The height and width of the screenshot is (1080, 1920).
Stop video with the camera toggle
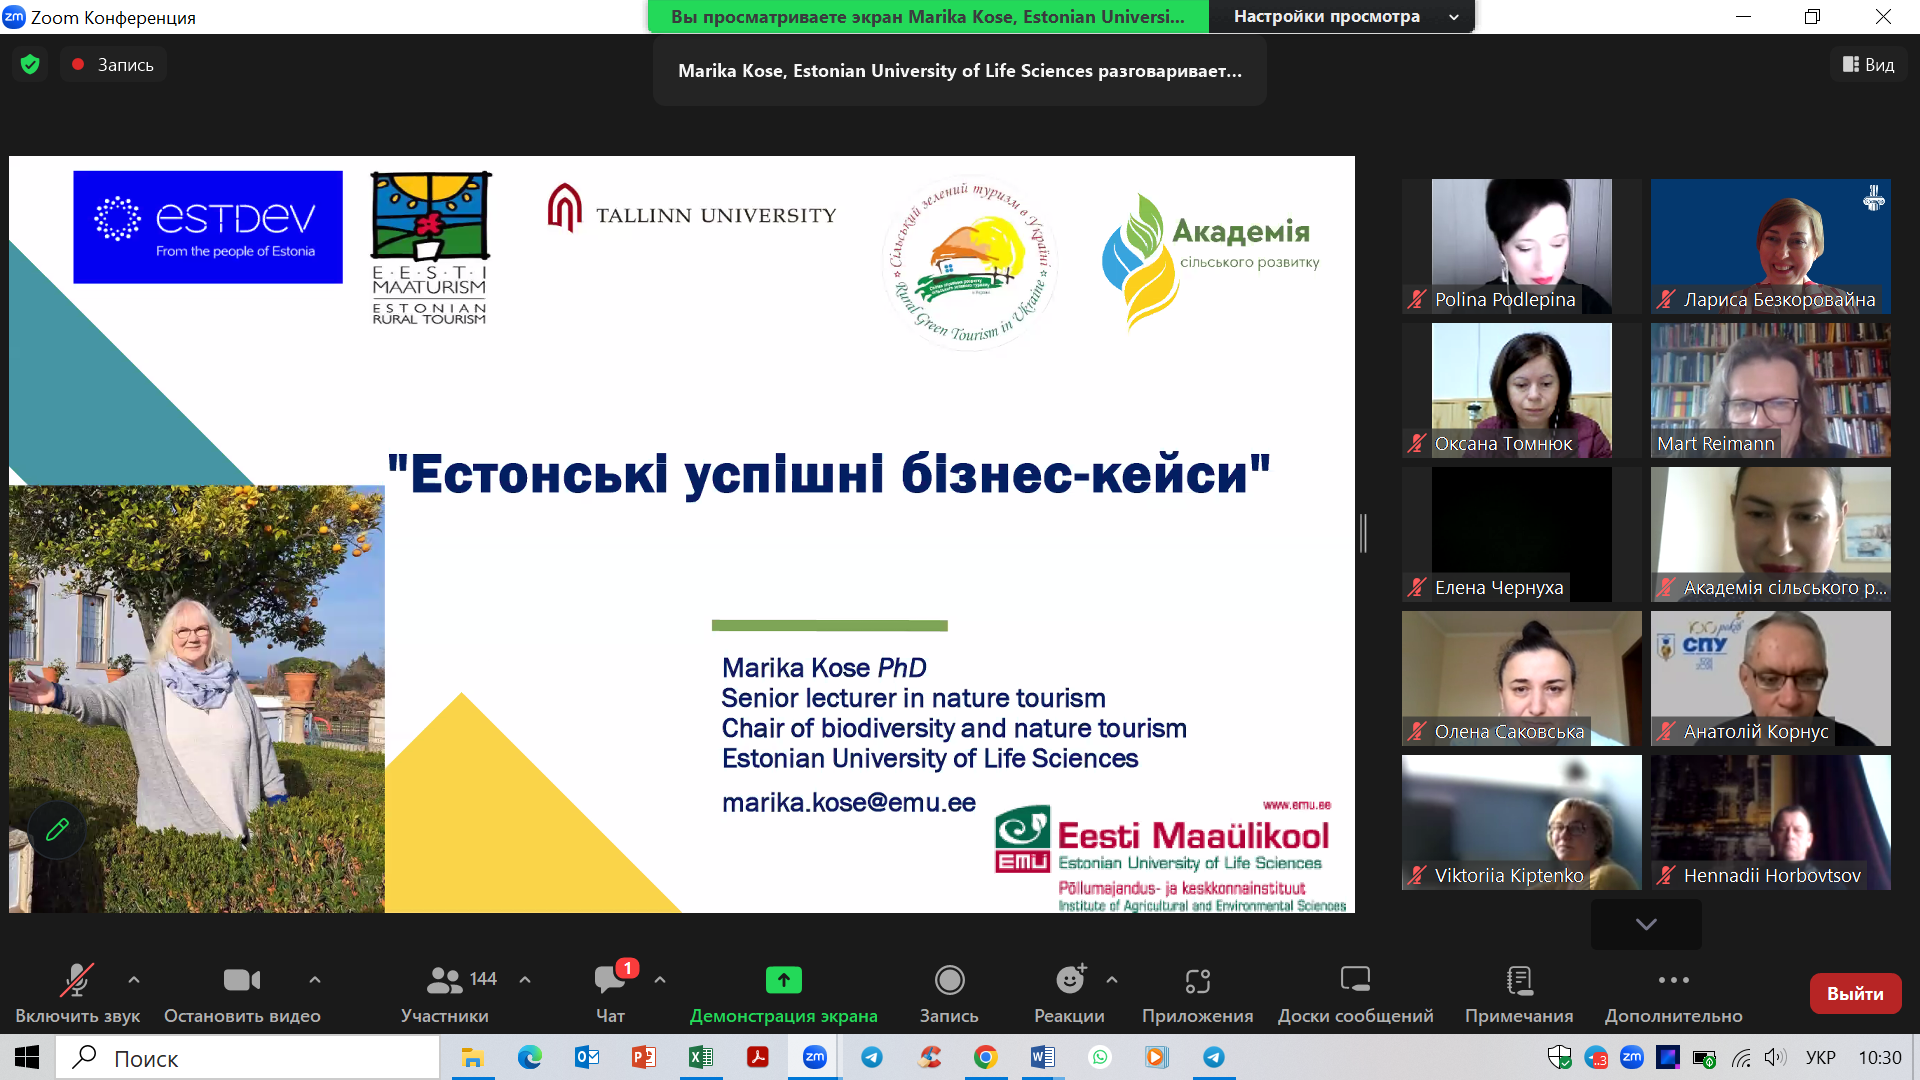coord(241,980)
